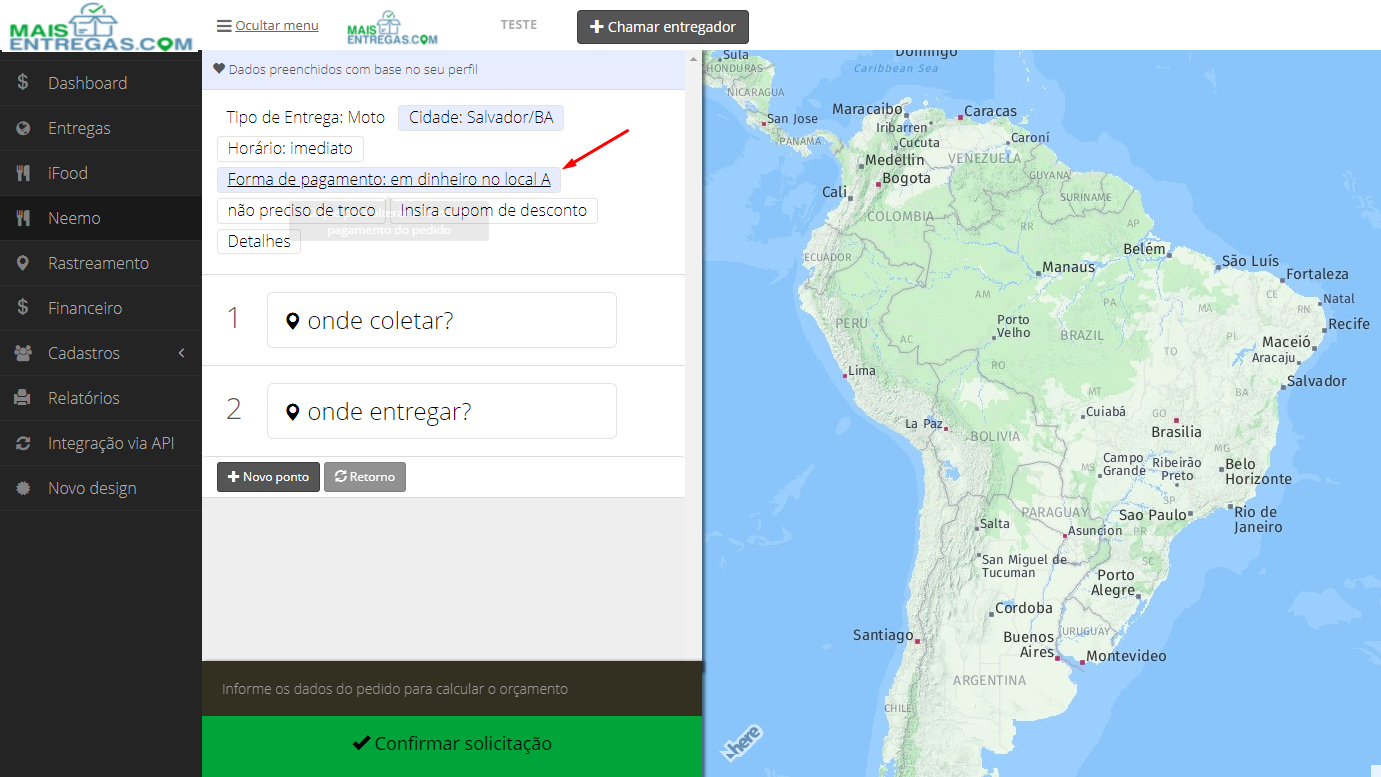Click the refresh icon beside Integração via API

[23, 443]
